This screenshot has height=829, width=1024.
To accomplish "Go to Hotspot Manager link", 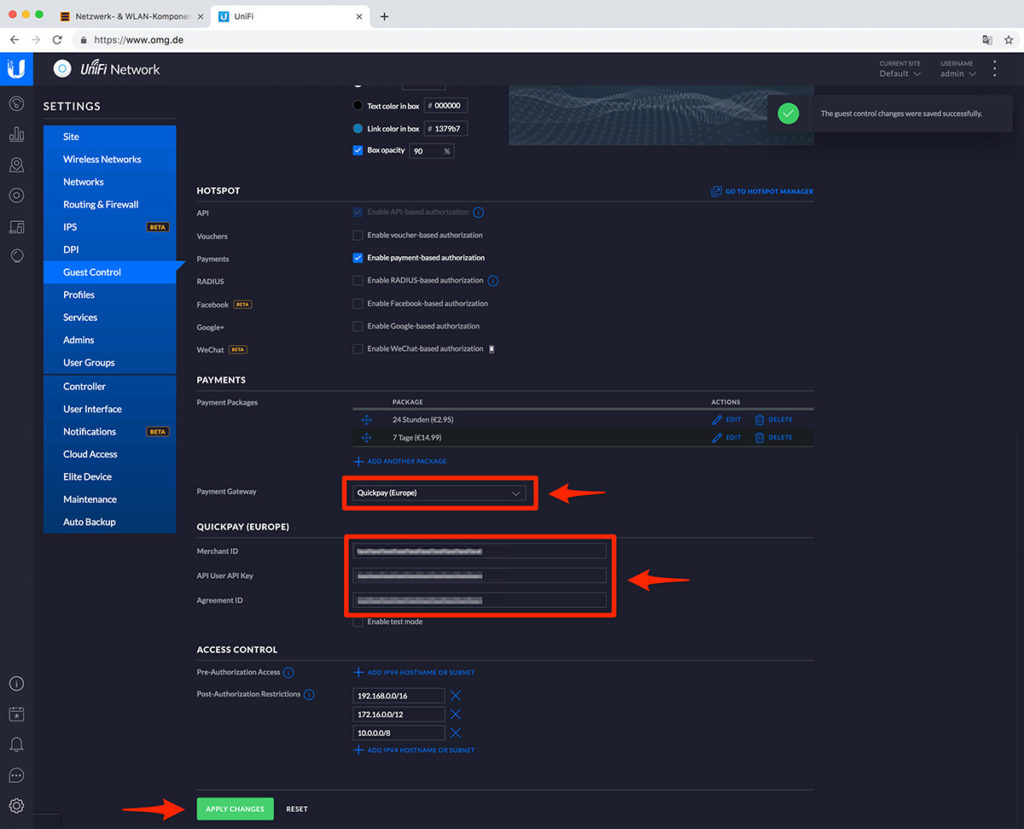I will point(761,191).
